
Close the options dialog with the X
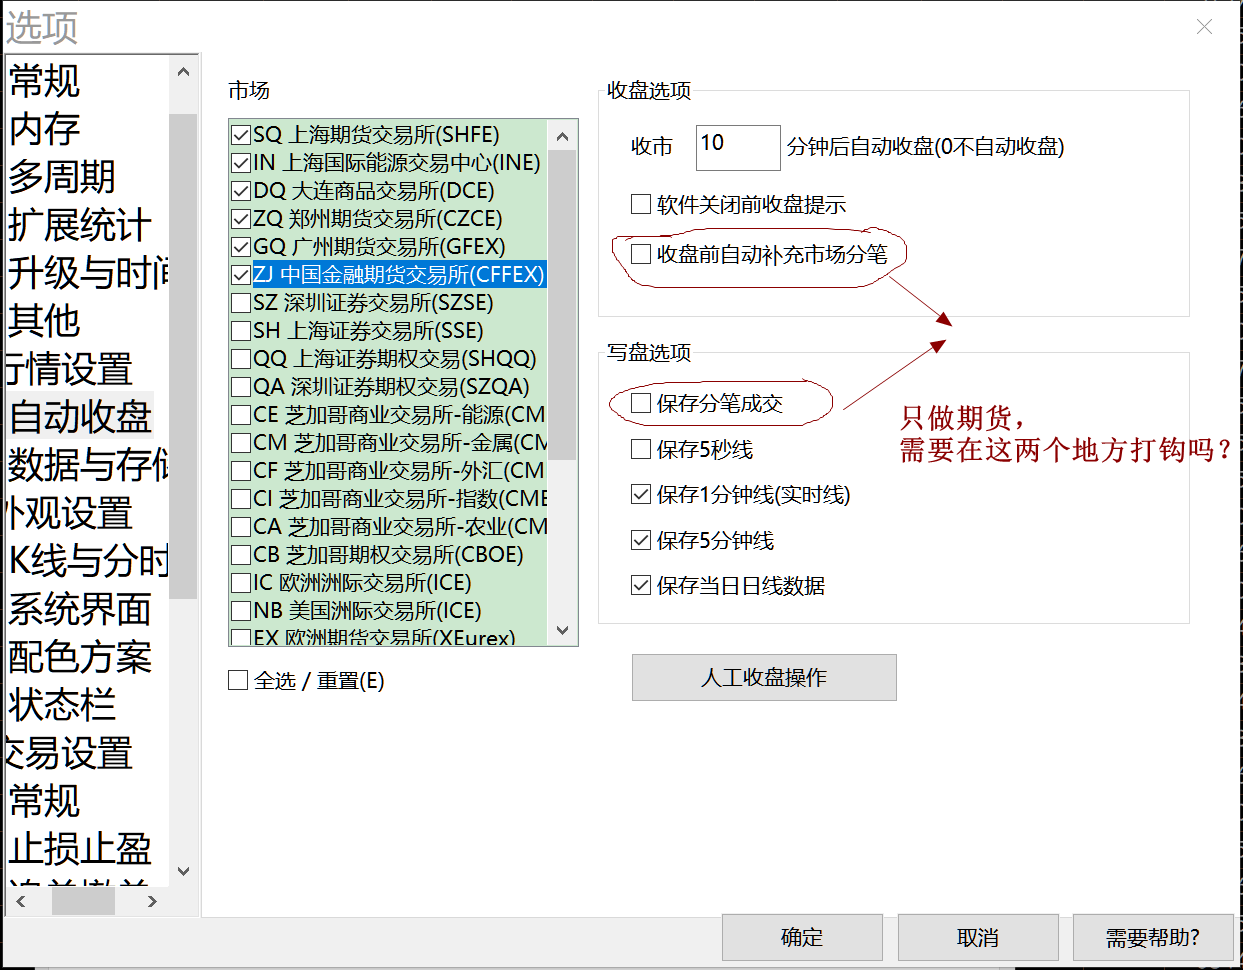click(x=1204, y=27)
